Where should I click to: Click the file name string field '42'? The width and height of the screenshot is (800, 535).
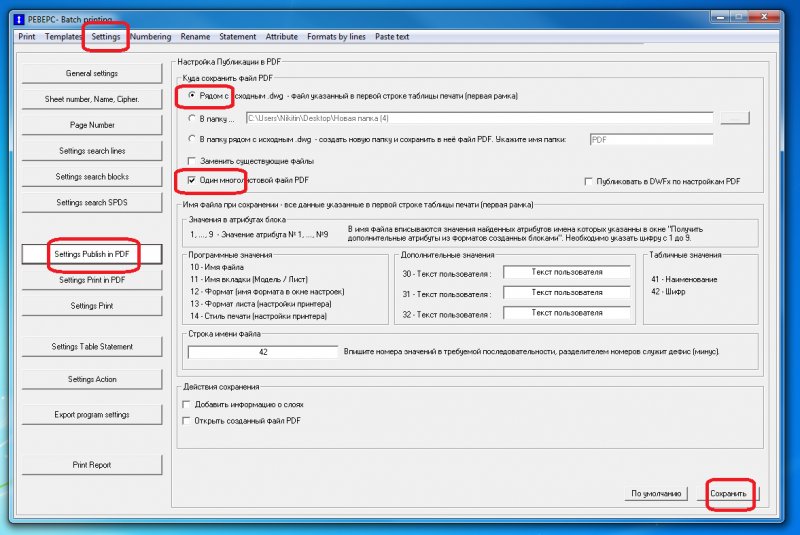263,352
